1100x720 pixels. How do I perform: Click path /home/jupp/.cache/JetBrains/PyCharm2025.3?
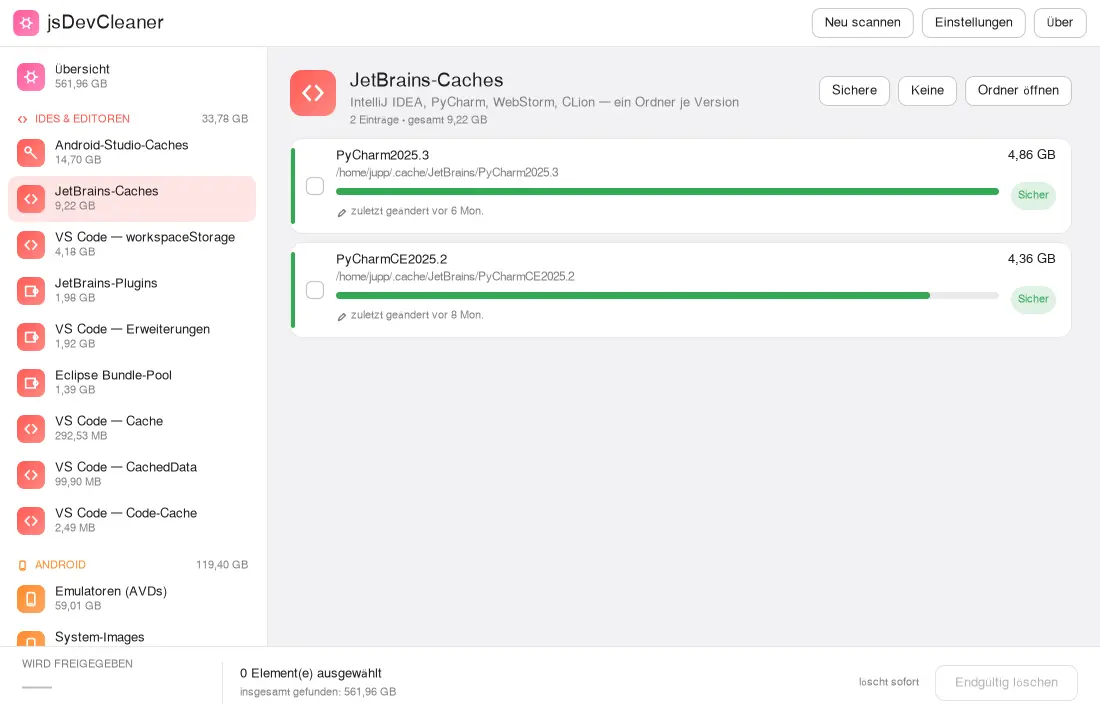(x=447, y=173)
